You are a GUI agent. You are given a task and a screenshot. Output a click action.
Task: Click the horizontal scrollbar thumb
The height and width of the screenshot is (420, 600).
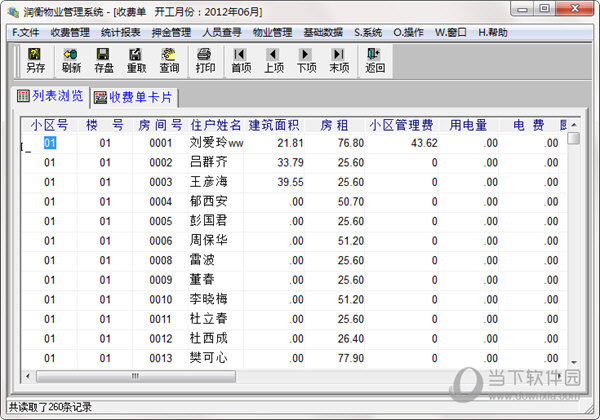point(136,376)
